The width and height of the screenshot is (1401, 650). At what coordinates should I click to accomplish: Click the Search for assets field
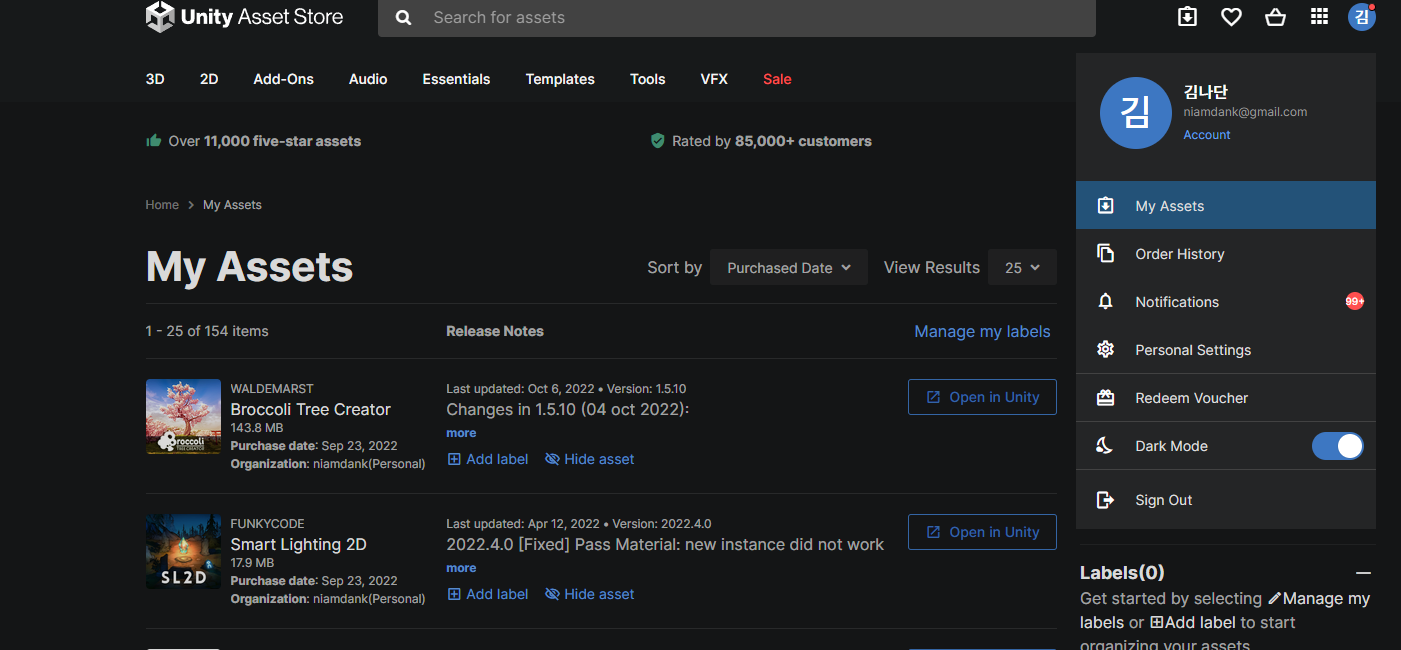(x=737, y=18)
